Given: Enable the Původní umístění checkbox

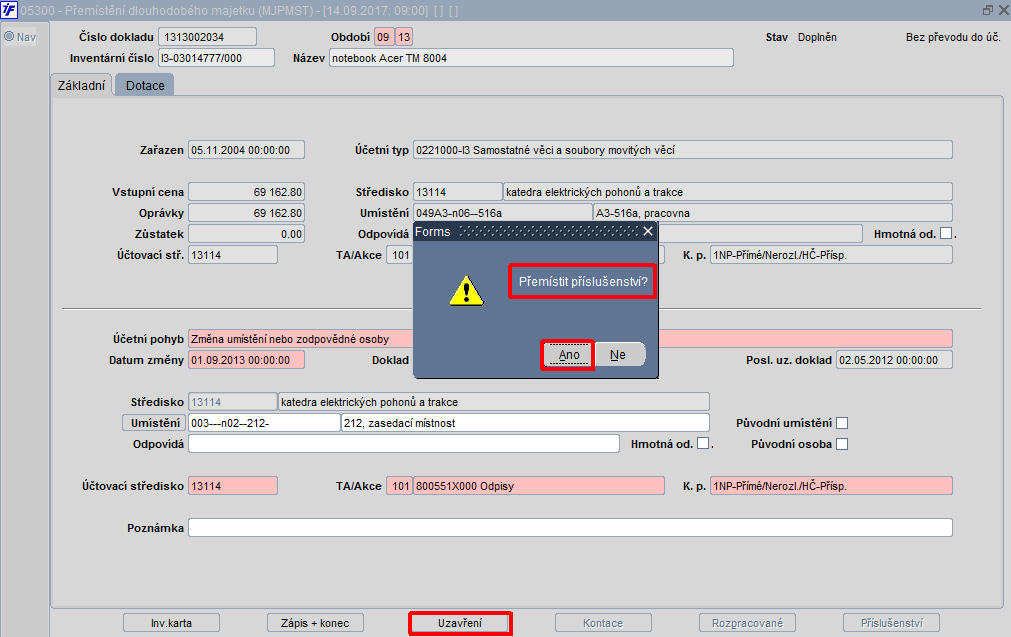Looking at the screenshot, I should coord(841,423).
